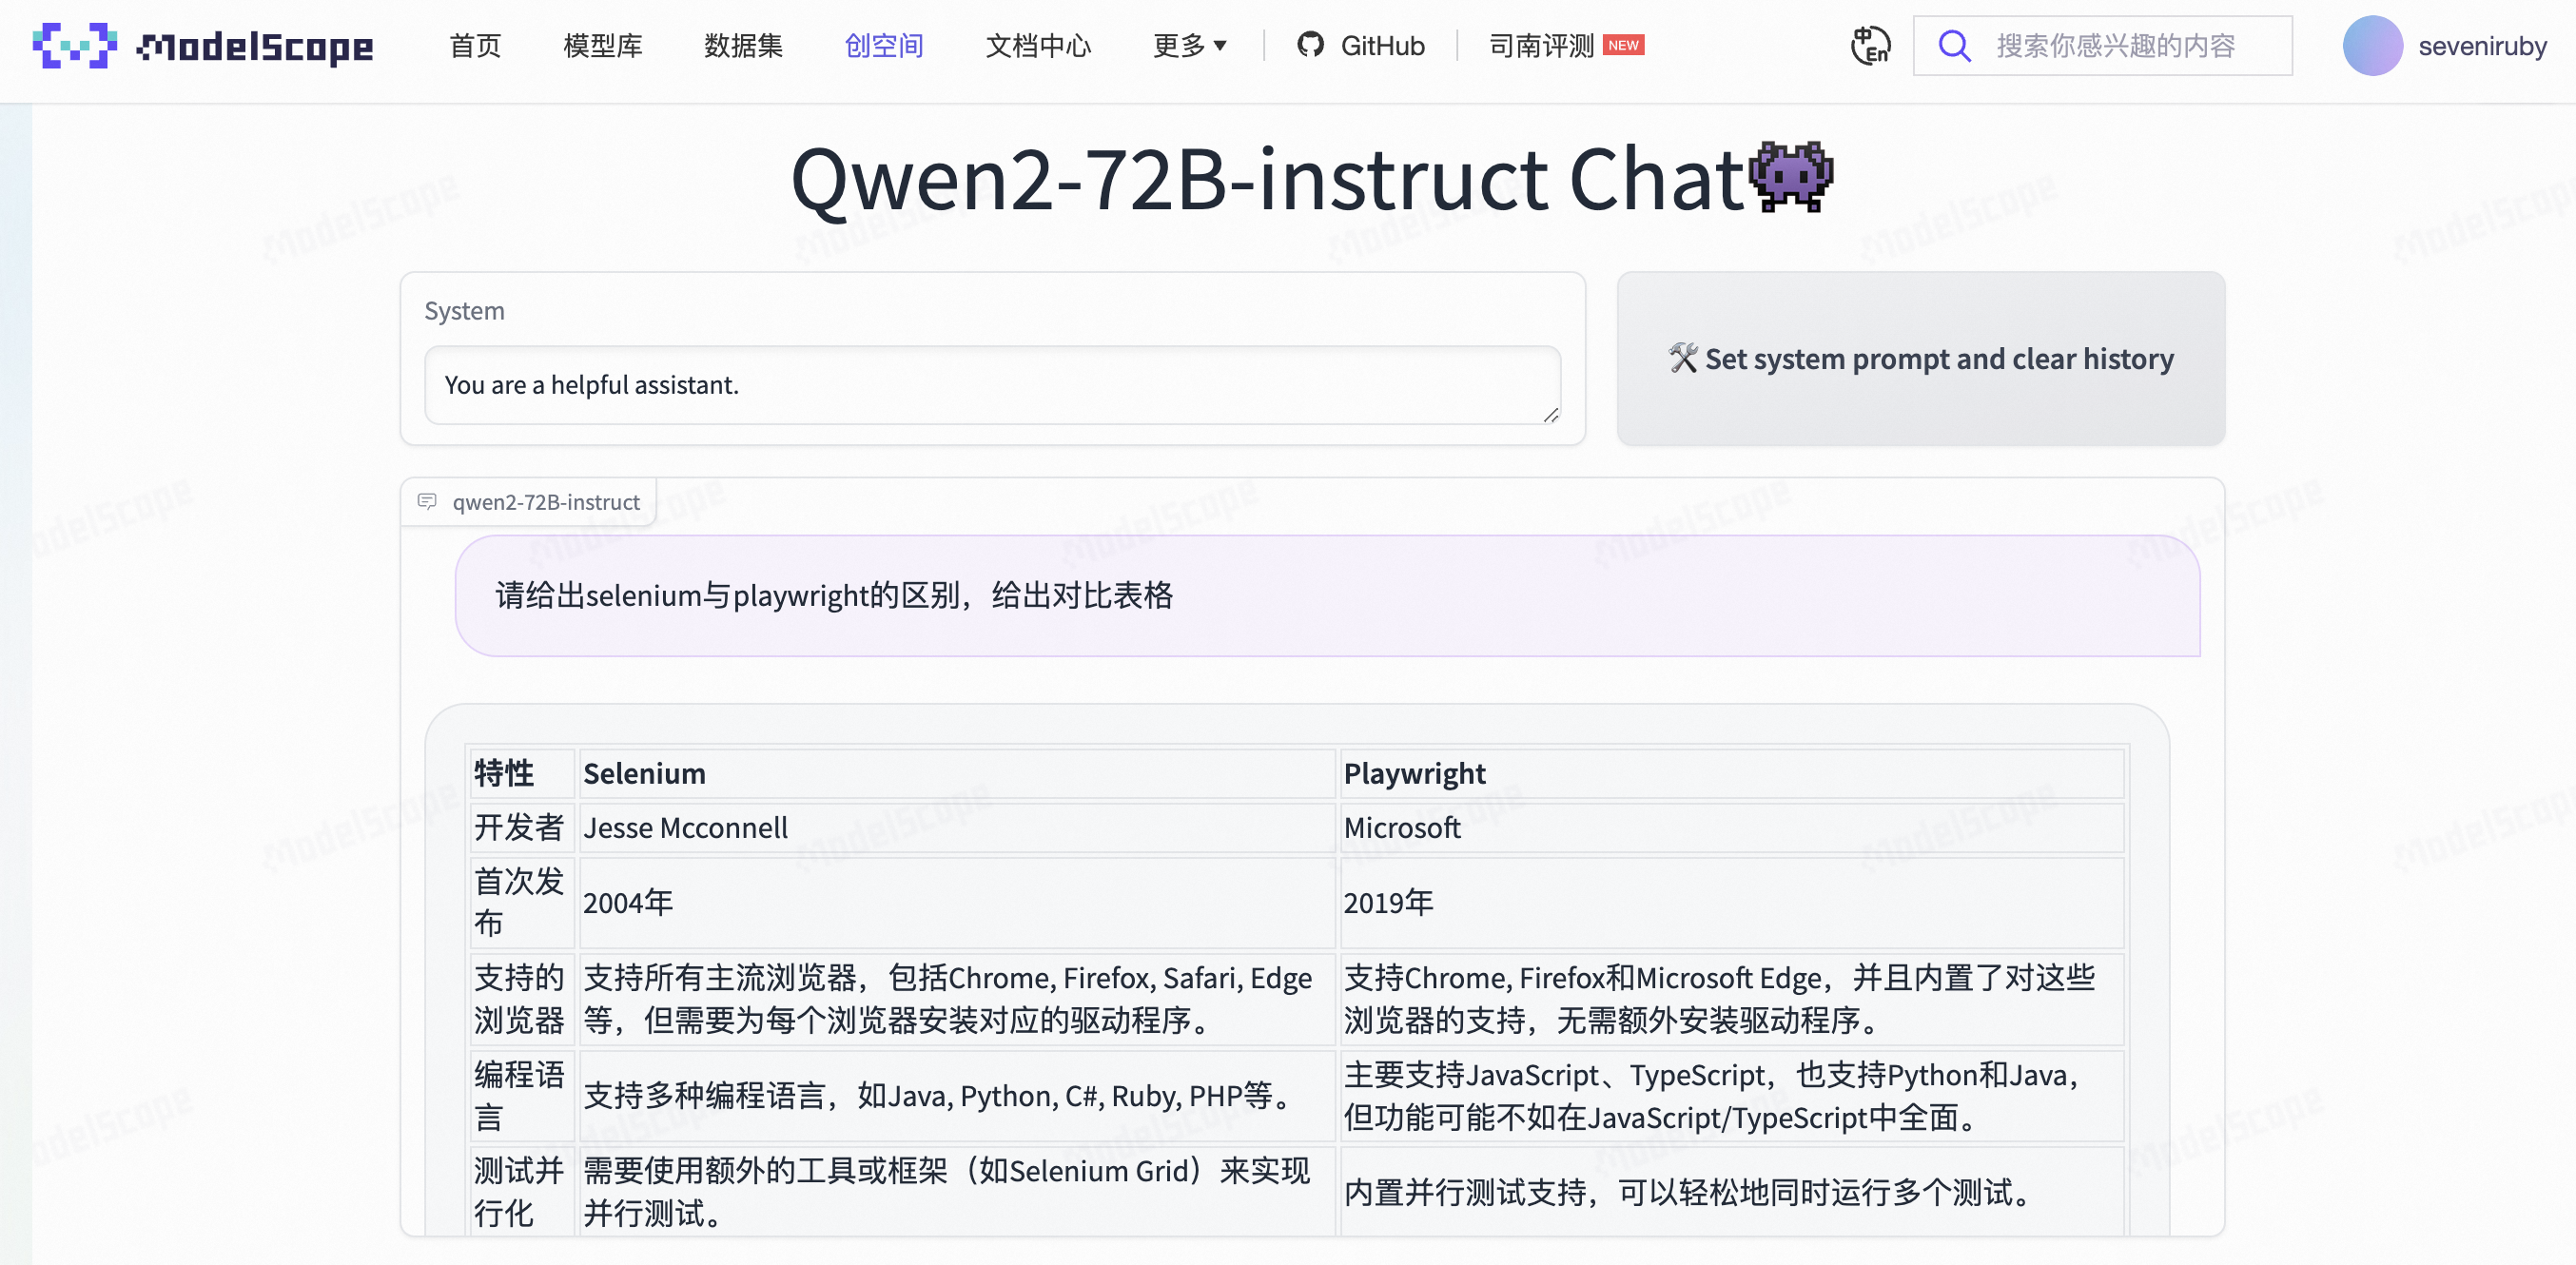Open the 文档中心 documentation center
The width and height of the screenshot is (2576, 1265).
pyautogui.click(x=1038, y=46)
